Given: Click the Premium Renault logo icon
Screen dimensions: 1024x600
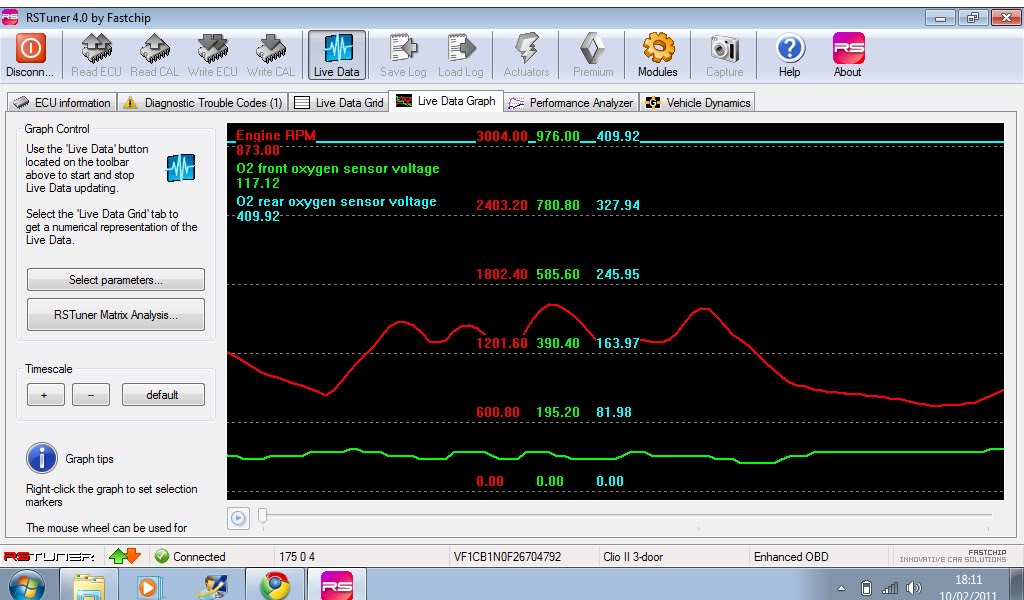Looking at the screenshot, I should coord(593,49).
